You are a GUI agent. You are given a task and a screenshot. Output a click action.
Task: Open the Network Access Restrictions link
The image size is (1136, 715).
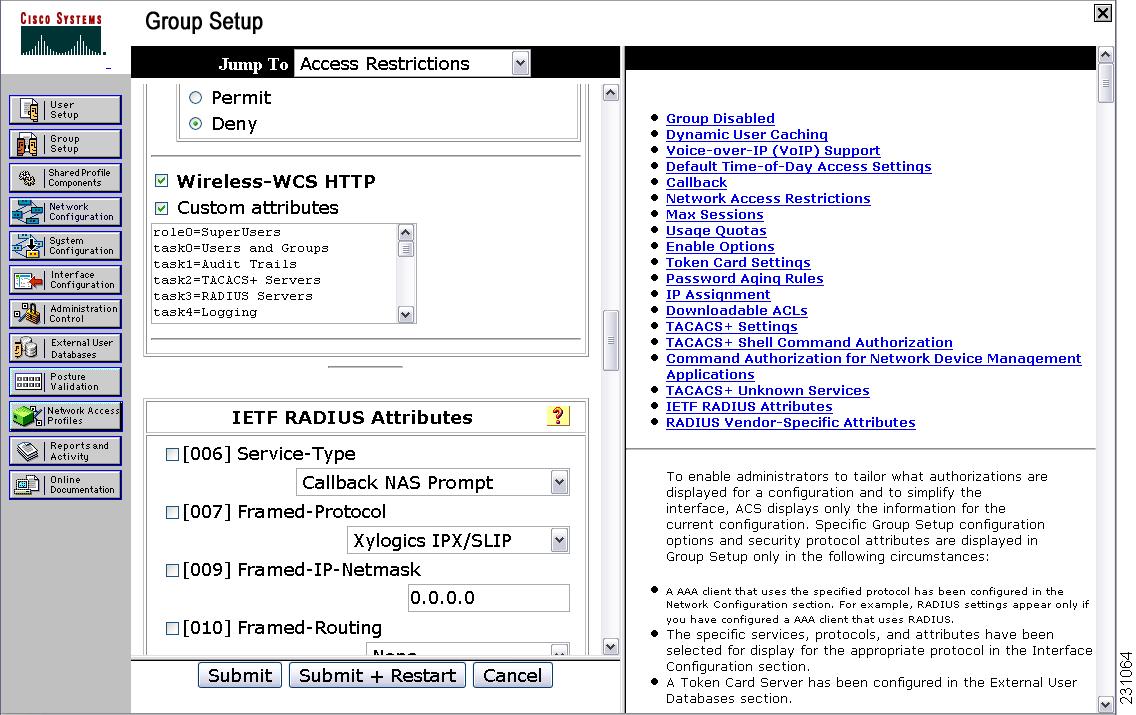768,198
